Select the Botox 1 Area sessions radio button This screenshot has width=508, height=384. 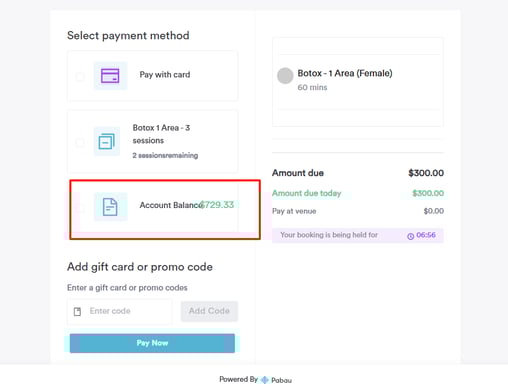80,143
